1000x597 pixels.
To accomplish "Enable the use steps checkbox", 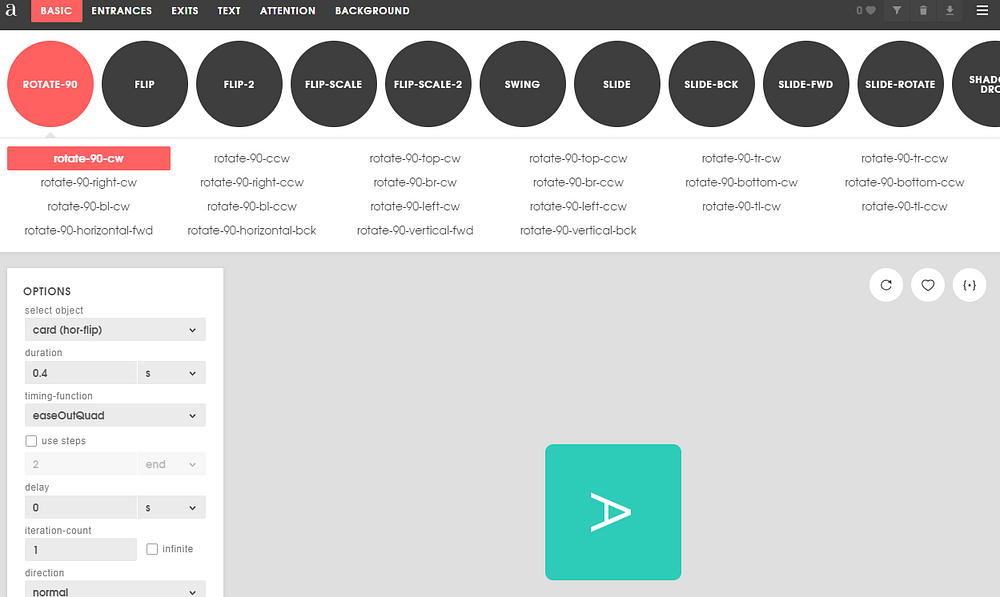I will (x=31, y=441).
